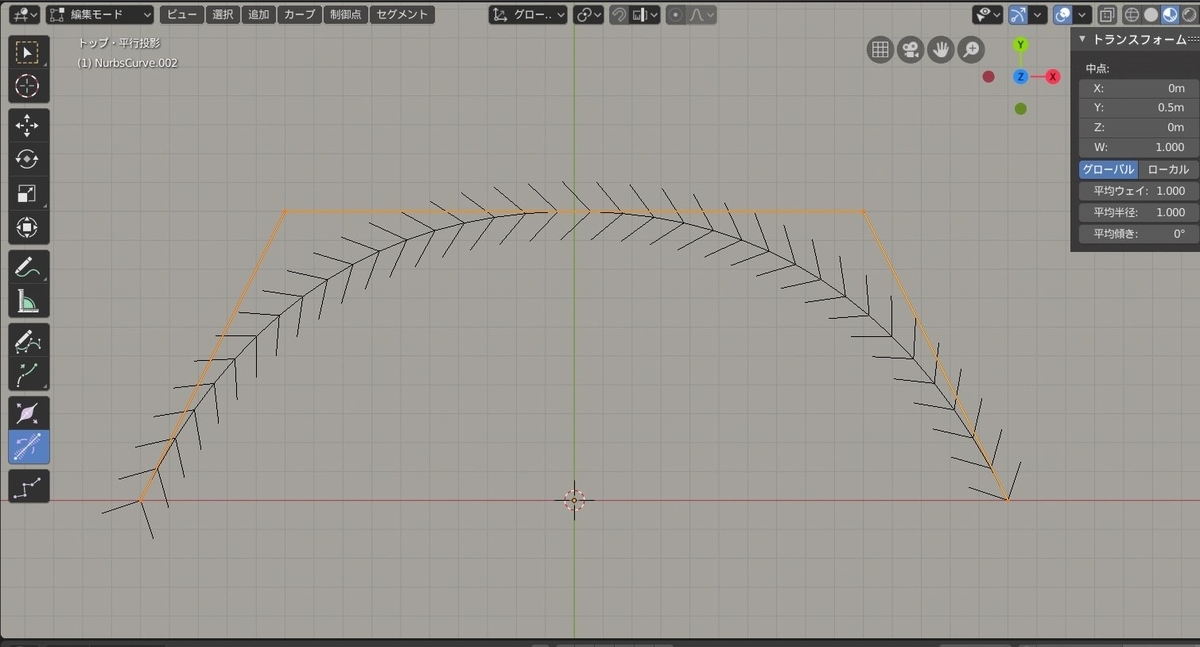The height and width of the screenshot is (647, 1200).
Task: Select the Extrude curve tool
Action: click(28, 374)
